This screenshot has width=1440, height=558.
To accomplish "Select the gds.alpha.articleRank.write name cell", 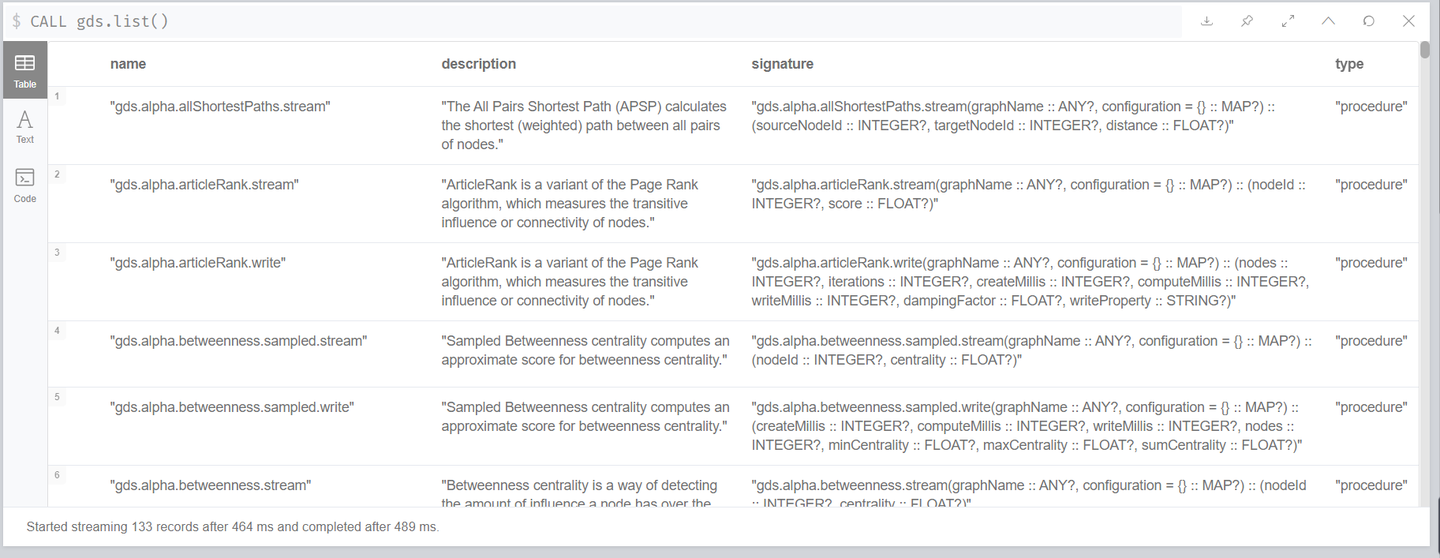I will click(x=198, y=263).
